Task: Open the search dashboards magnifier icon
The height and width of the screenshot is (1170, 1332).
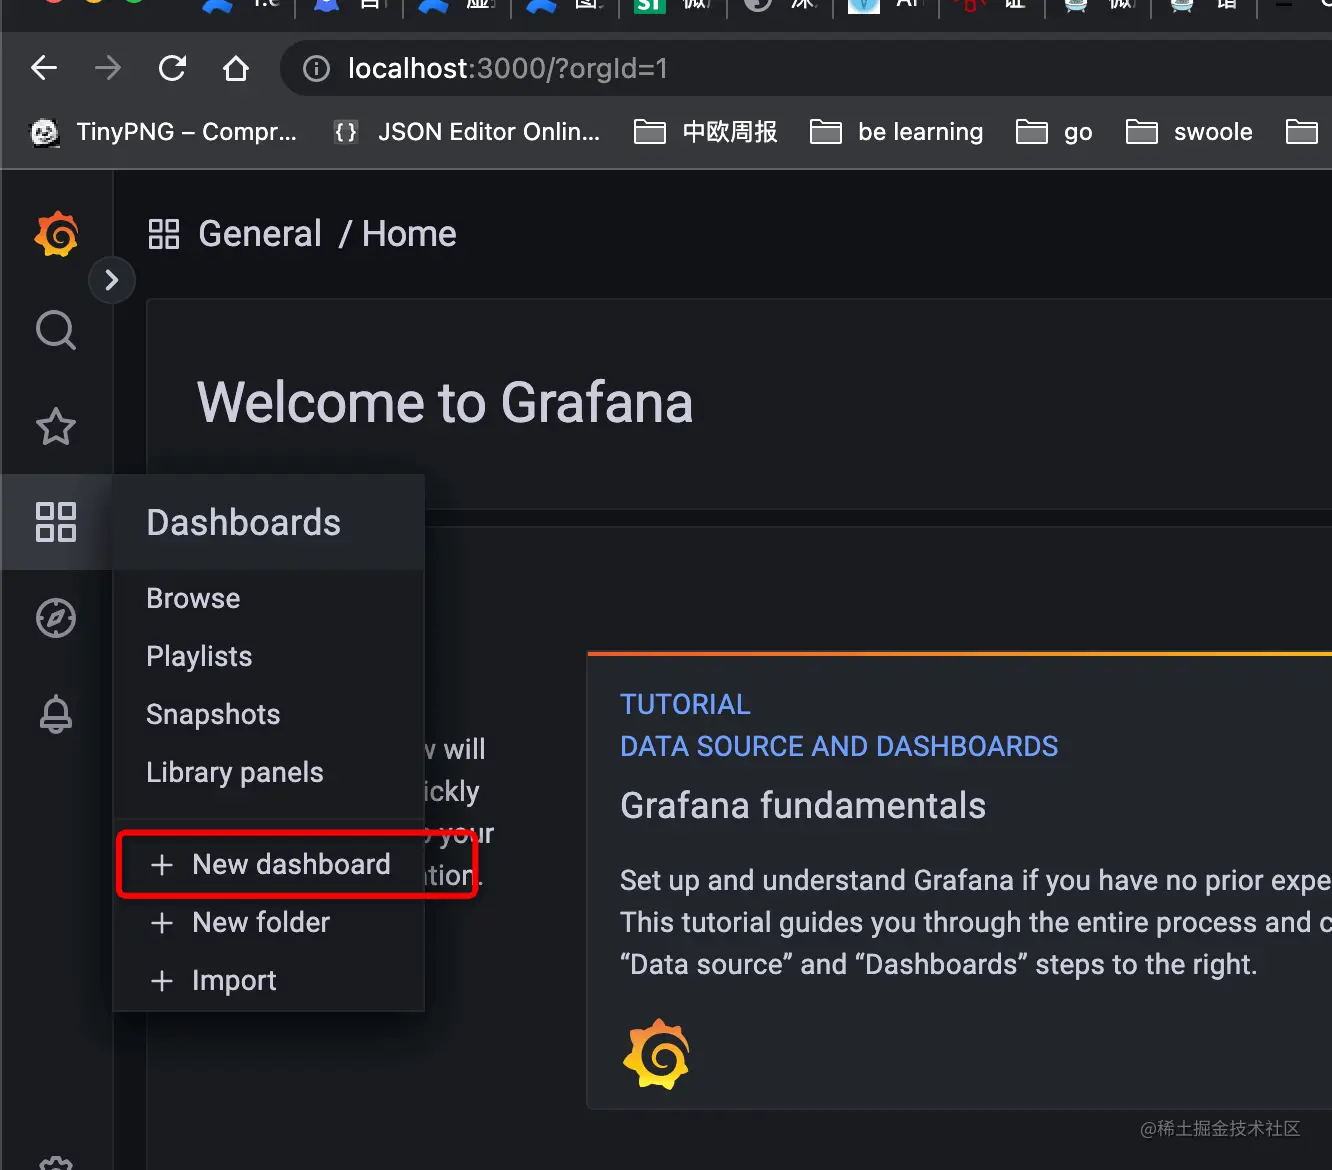Action: pyautogui.click(x=56, y=330)
